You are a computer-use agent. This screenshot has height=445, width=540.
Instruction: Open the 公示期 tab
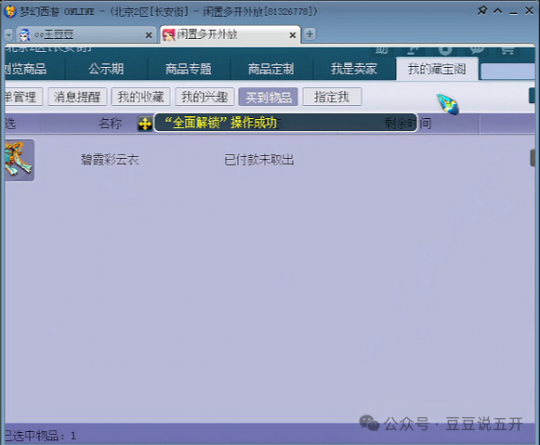point(106,69)
